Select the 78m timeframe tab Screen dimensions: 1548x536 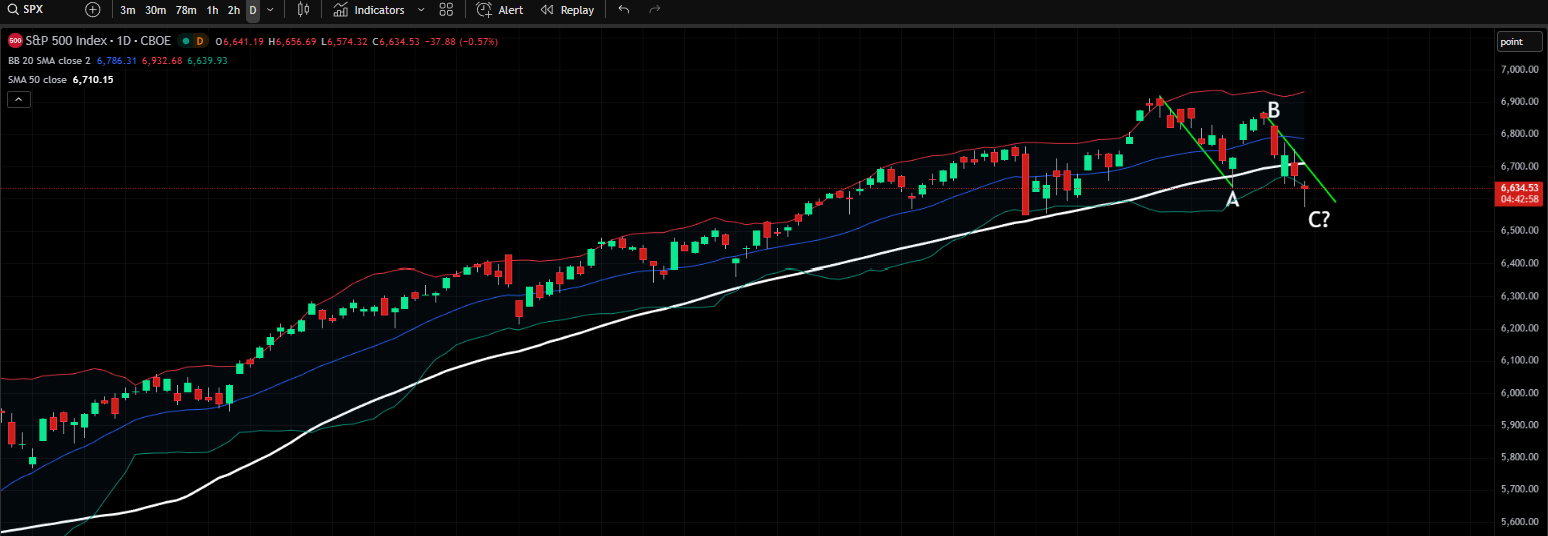[186, 10]
